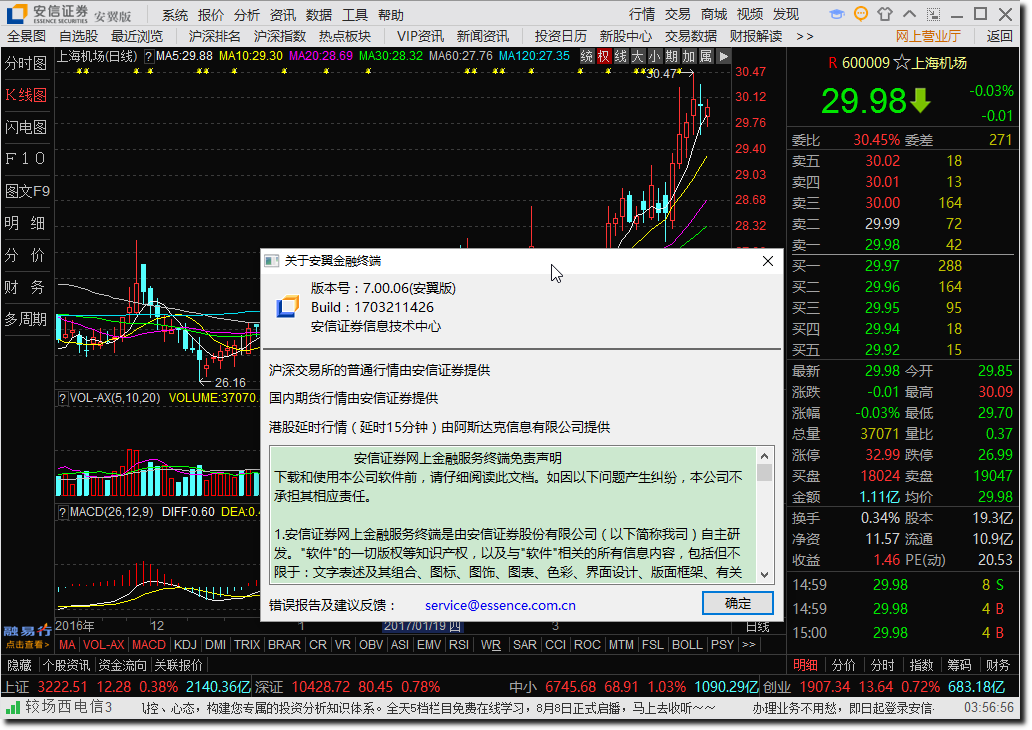Click 热点板块 in the shortcut bar
This screenshot has width=1032, height=730.
click(x=345, y=36)
